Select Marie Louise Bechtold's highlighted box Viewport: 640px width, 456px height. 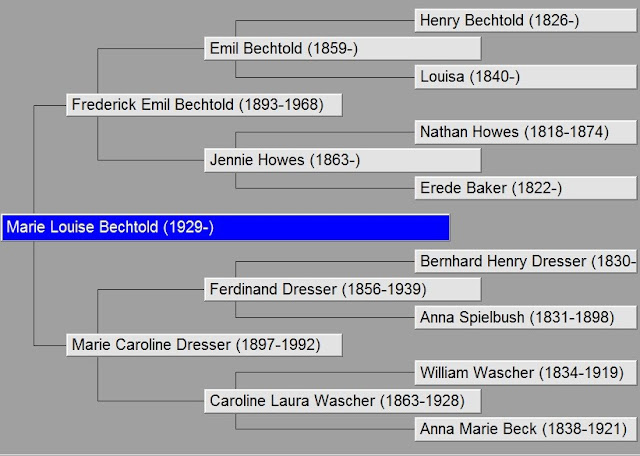pos(225,227)
